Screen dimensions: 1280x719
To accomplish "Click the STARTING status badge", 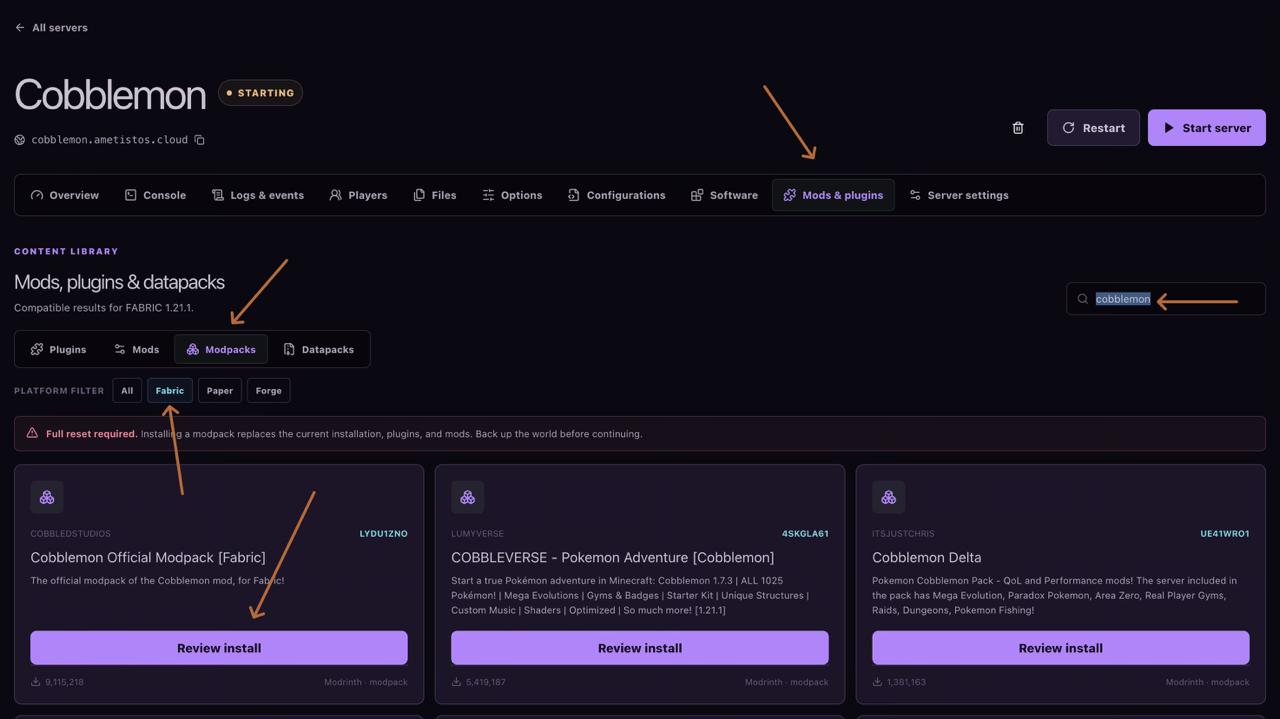I will click(260, 93).
